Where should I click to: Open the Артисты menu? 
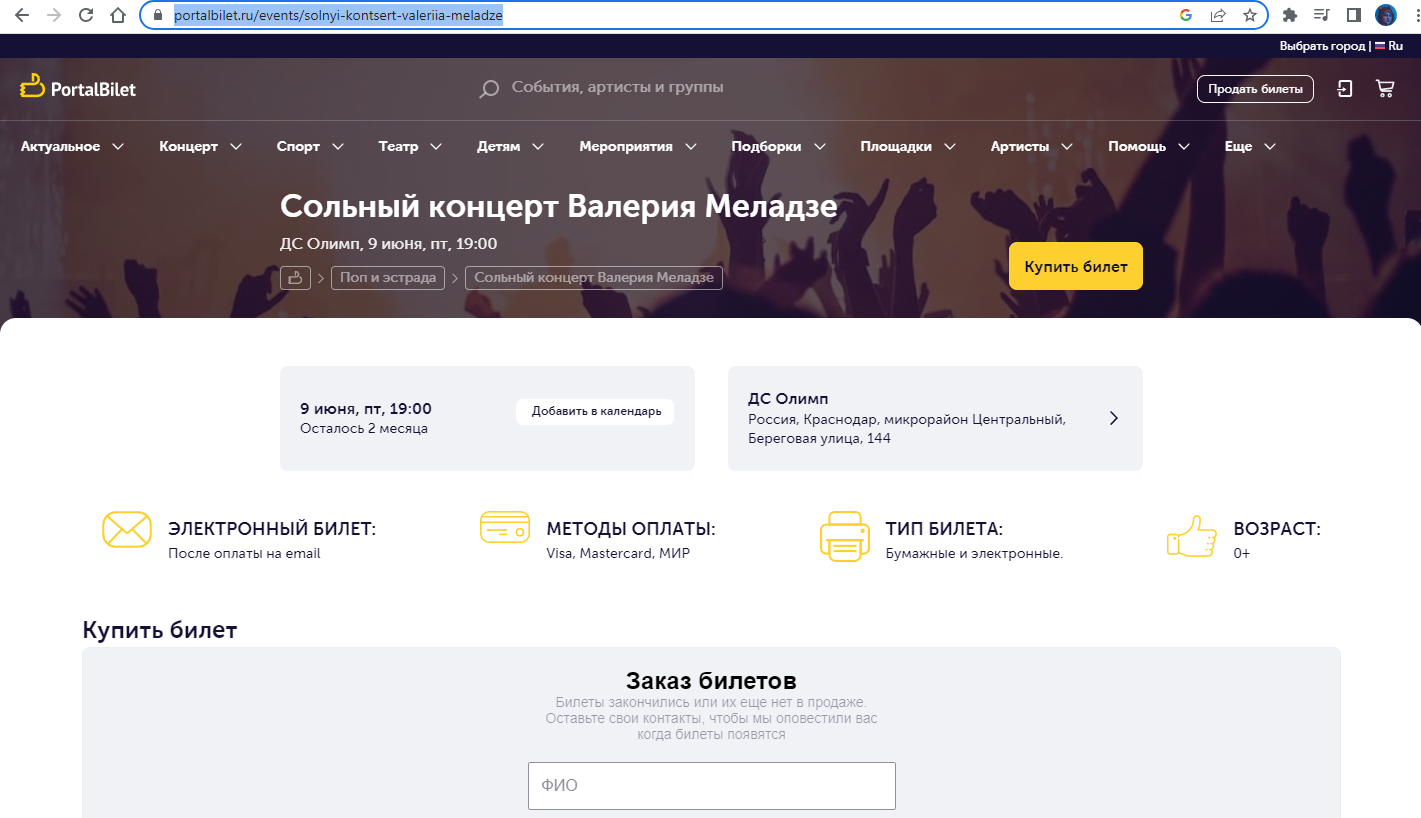pos(1032,147)
